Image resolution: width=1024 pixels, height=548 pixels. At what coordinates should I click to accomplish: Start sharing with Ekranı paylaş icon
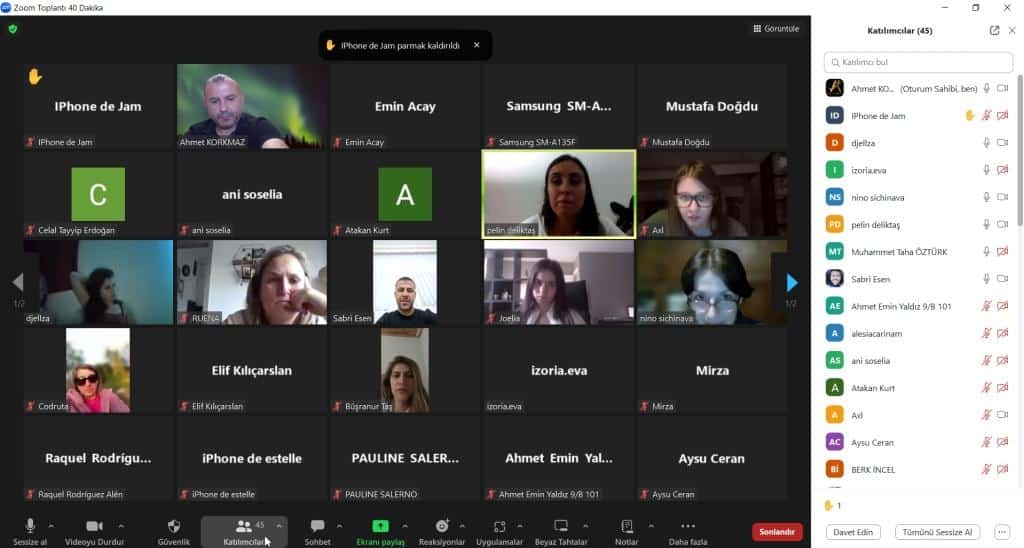coord(380,526)
